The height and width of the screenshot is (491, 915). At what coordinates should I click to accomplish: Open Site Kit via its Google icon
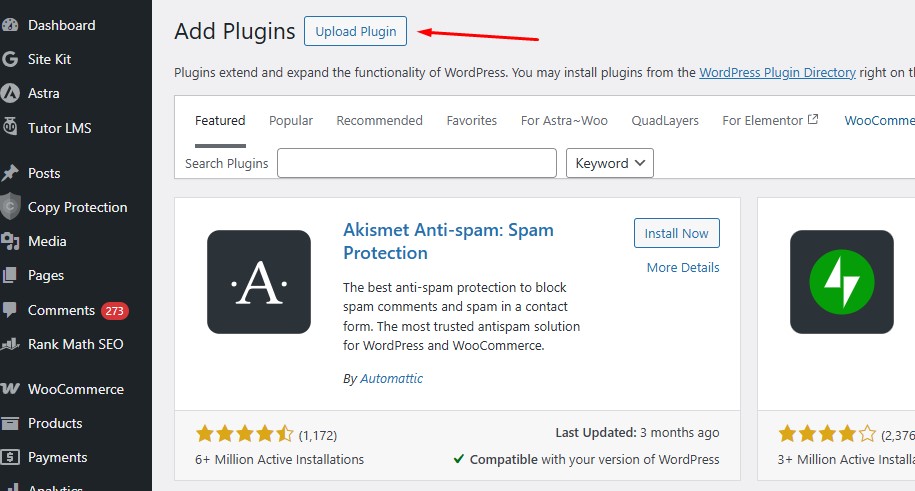(9, 59)
